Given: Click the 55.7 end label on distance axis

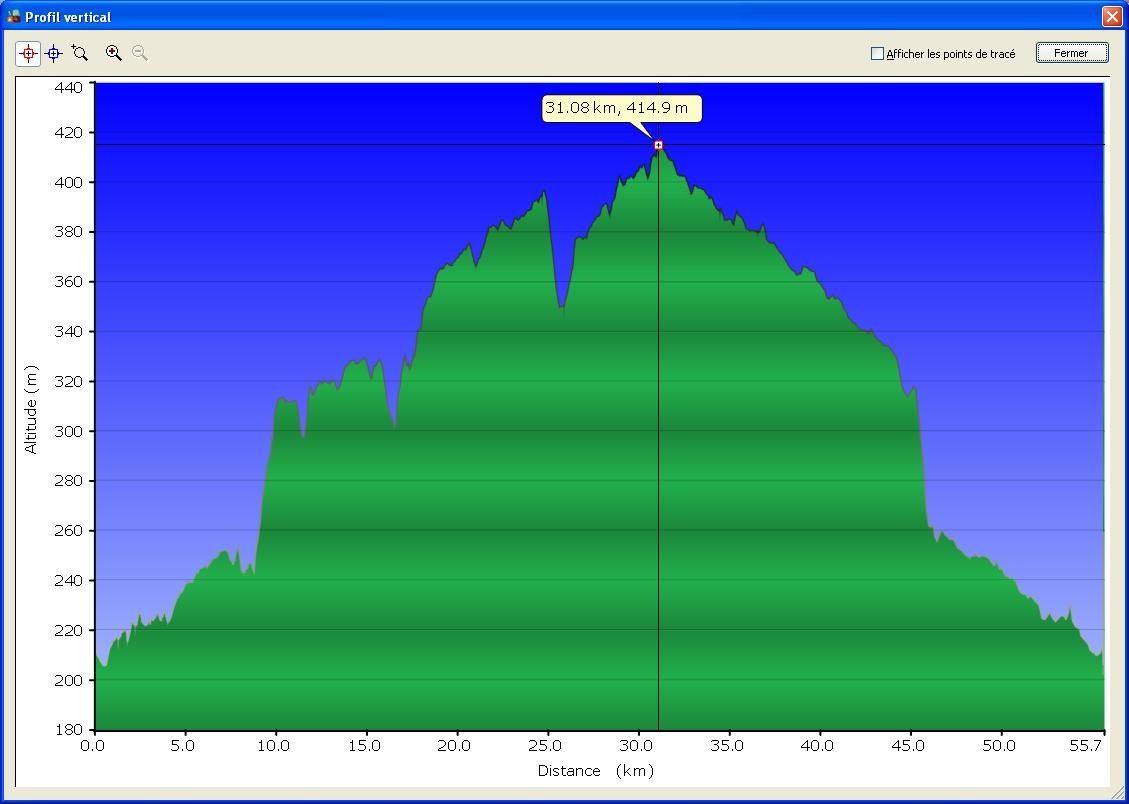Looking at the screenshot, I should coord(1089,745).
